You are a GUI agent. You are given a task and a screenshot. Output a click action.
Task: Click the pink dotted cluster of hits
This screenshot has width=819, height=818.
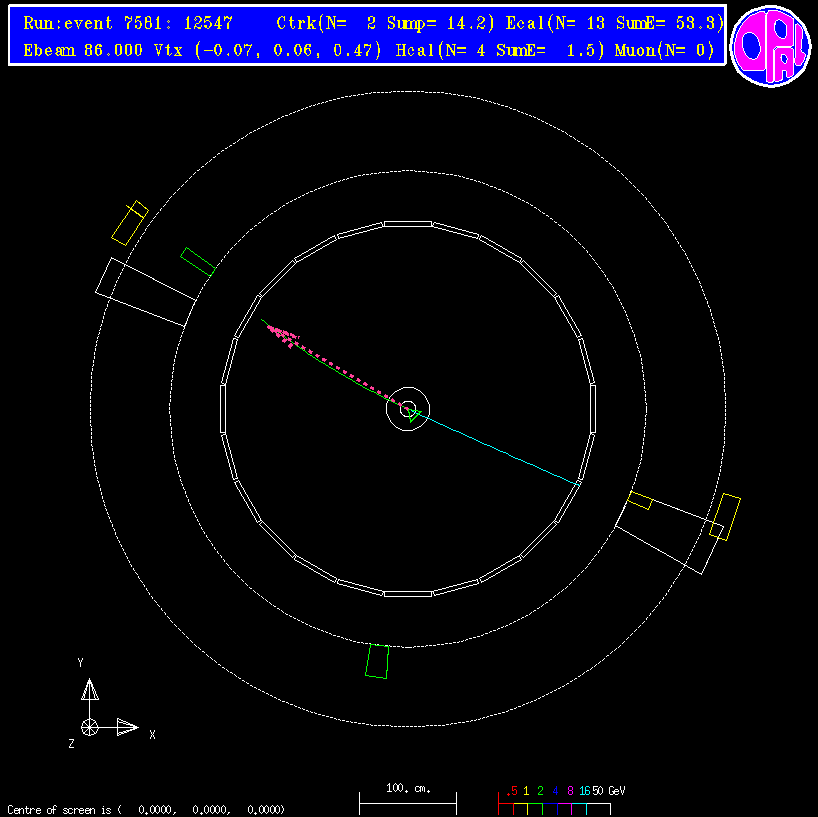[285, 335]
